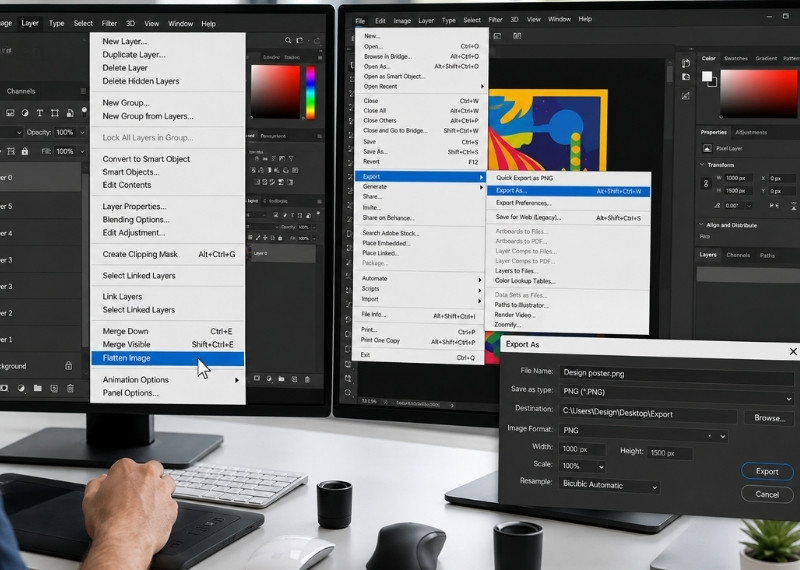Click the smart object filter icon
This screenshot has width=800, height=570.
click(70, 113)
